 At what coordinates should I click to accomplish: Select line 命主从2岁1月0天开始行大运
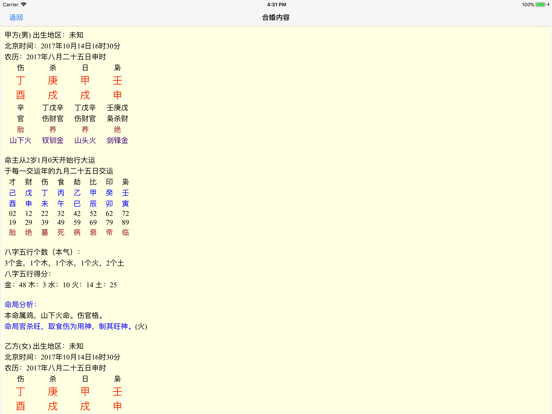(x=50, y=160)
